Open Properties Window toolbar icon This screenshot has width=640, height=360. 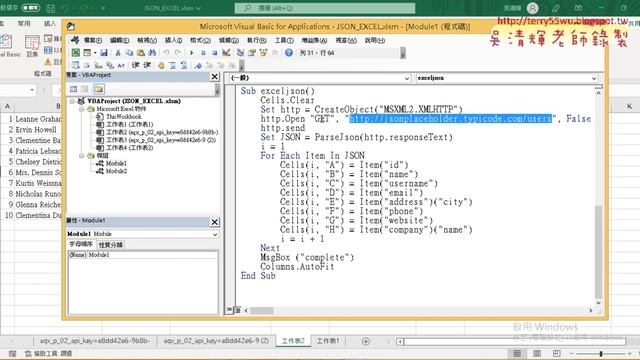(x=252, y=53)
